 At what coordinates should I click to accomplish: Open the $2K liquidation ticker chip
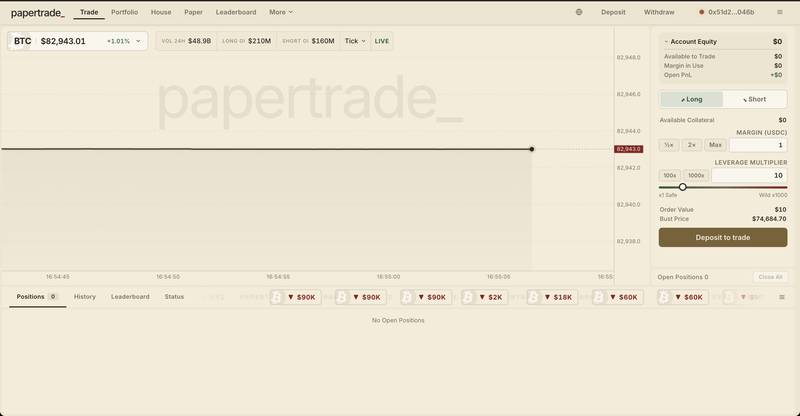(x=484, y=297)
